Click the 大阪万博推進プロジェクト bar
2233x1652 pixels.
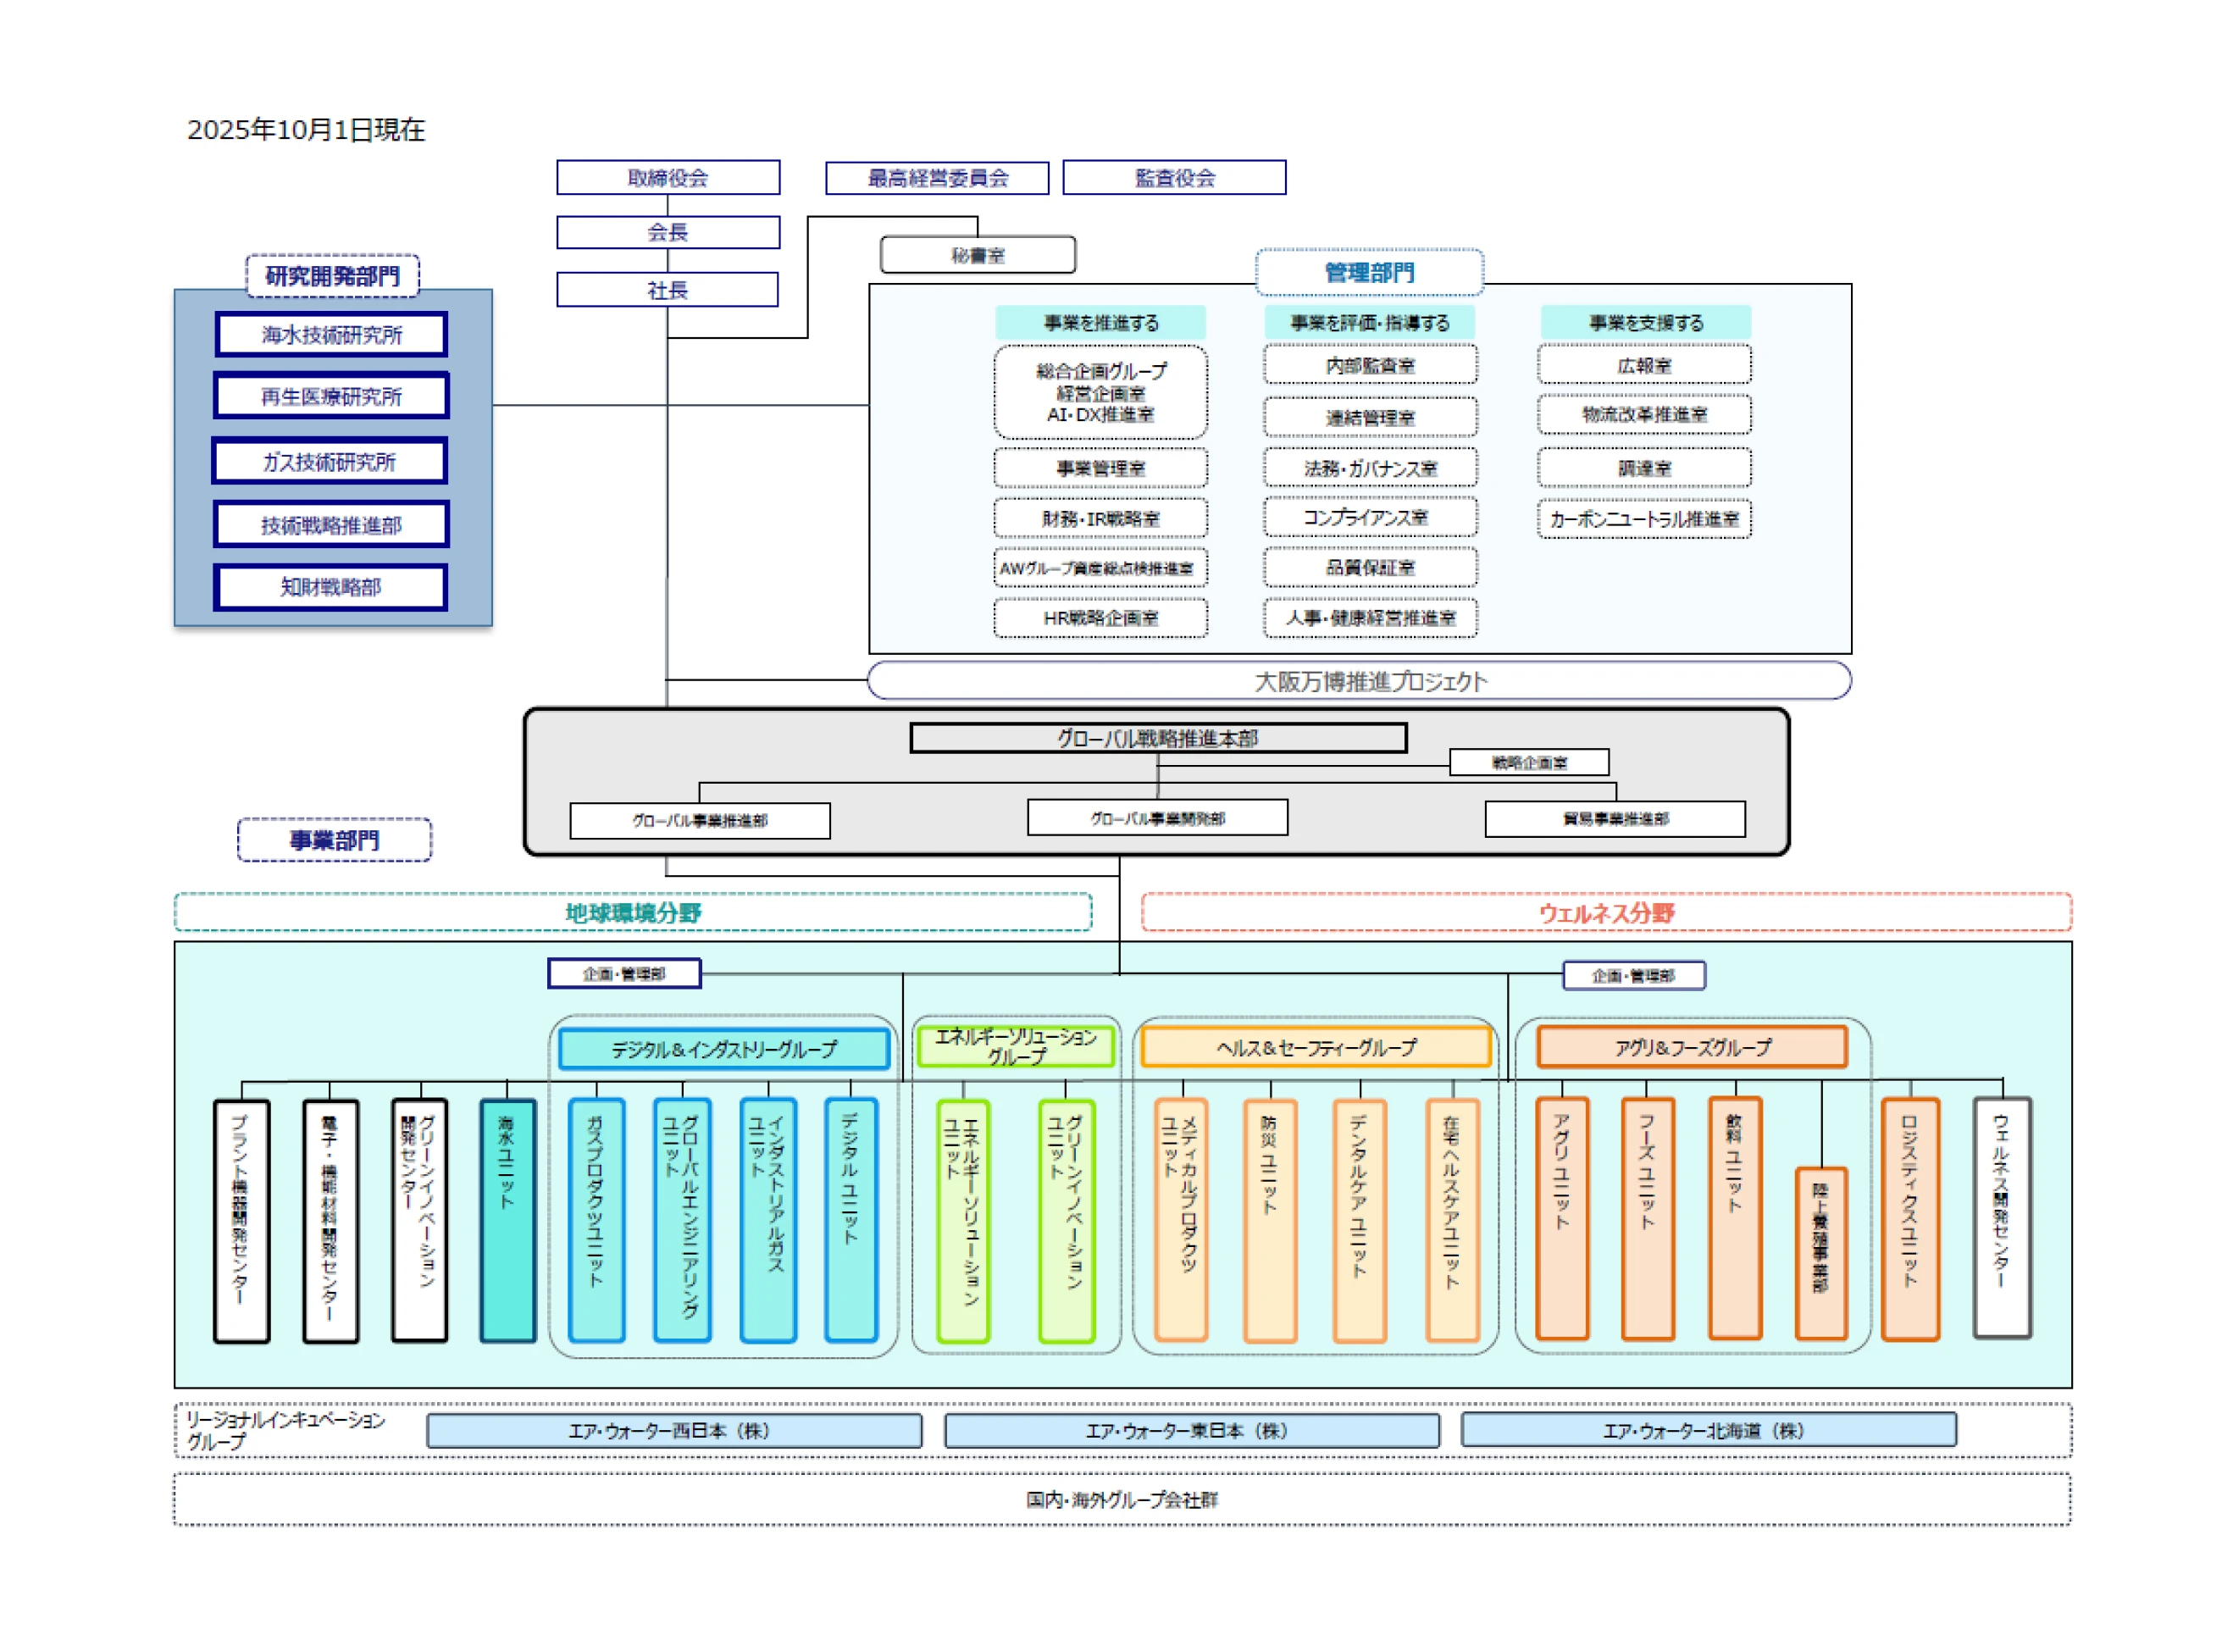1369,681
